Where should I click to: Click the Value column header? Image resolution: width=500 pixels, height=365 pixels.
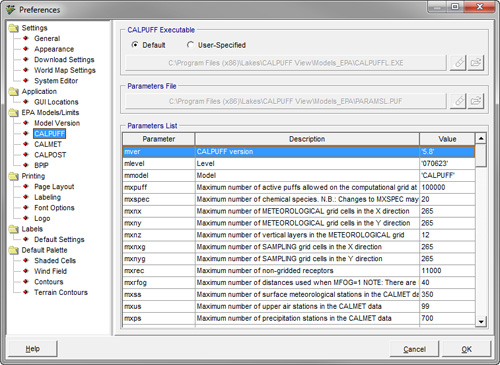(447, 139)
